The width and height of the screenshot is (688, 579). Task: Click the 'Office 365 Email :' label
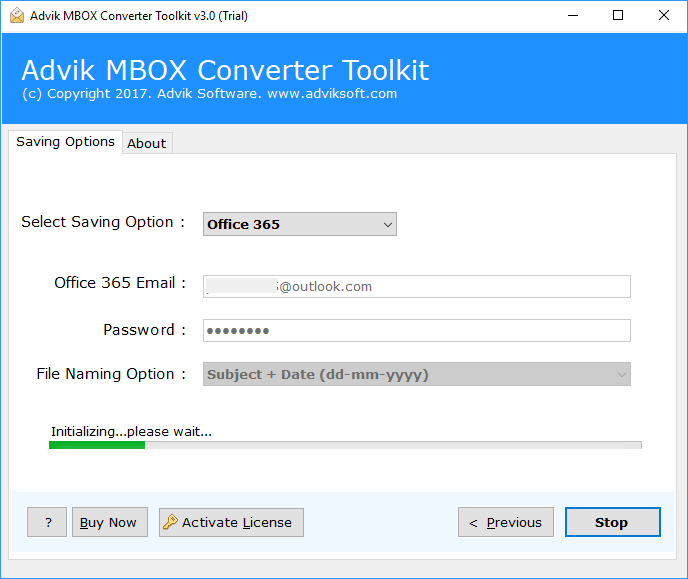[120, 283]
